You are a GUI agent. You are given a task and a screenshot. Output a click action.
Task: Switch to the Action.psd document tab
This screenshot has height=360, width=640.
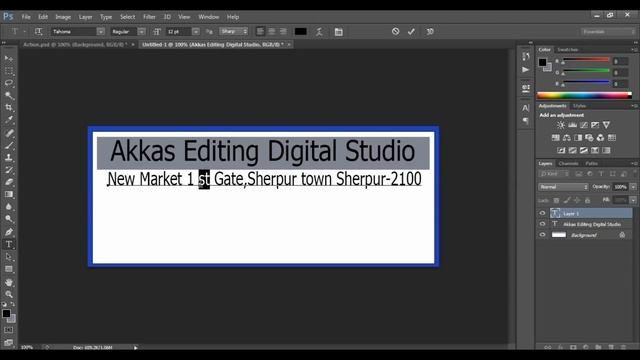[76, 44]
